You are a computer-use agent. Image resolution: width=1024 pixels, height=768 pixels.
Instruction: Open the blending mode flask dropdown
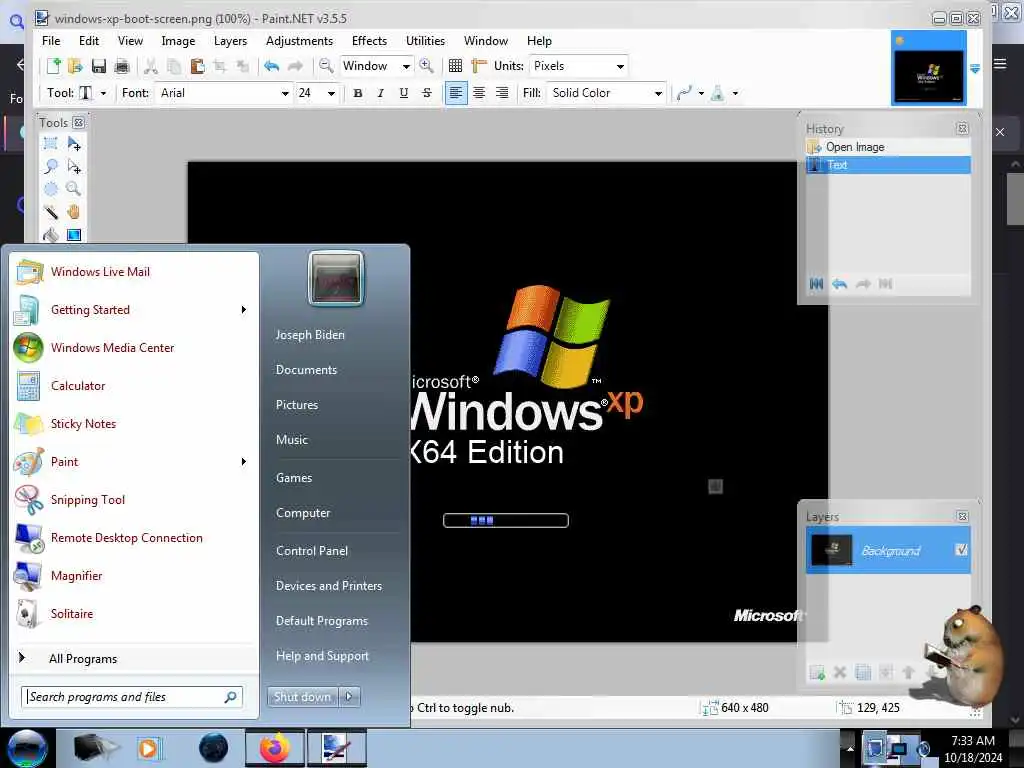coord(735,93)
